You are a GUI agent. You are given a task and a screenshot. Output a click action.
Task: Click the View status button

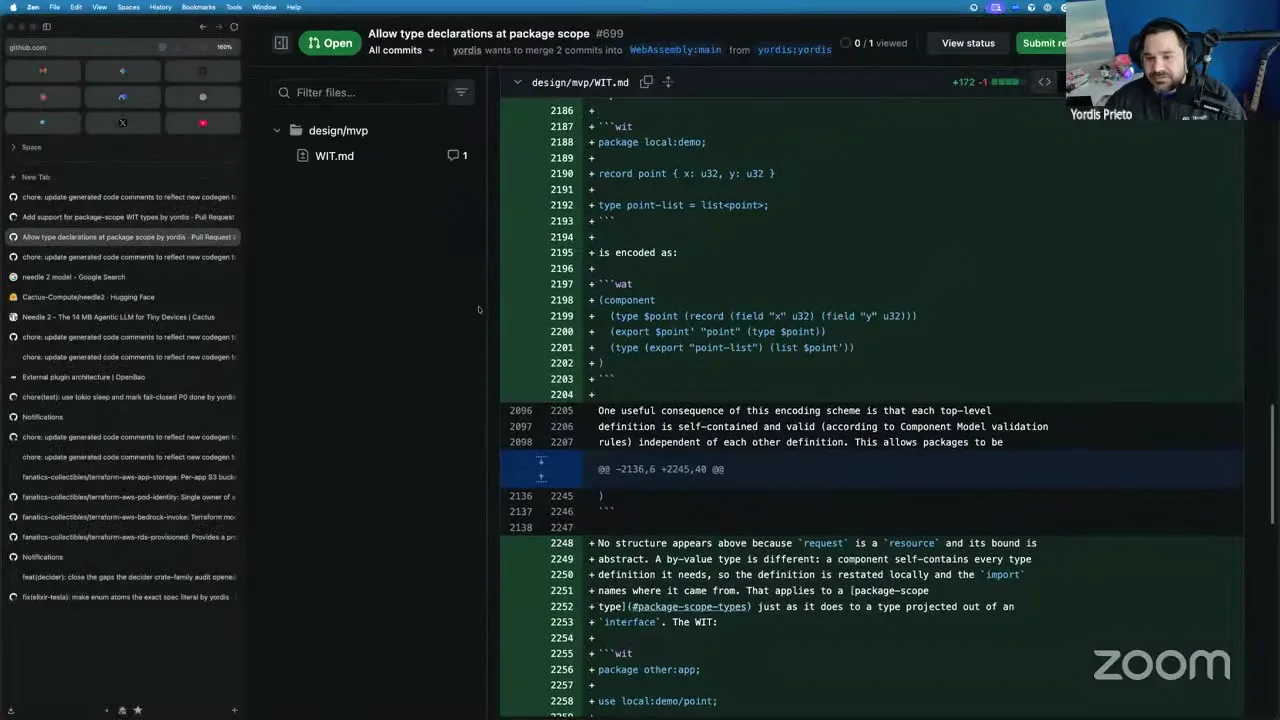click(x=968, y=43)
